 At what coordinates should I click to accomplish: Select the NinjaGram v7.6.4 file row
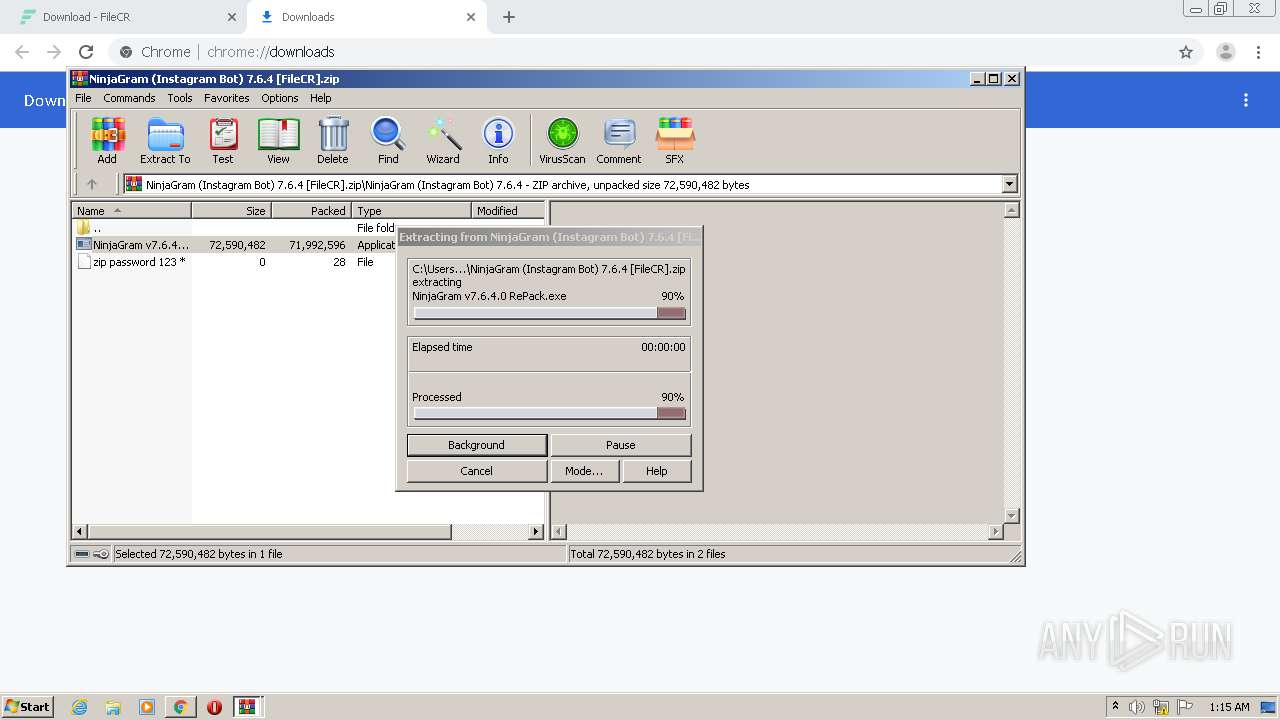[235, 245]
